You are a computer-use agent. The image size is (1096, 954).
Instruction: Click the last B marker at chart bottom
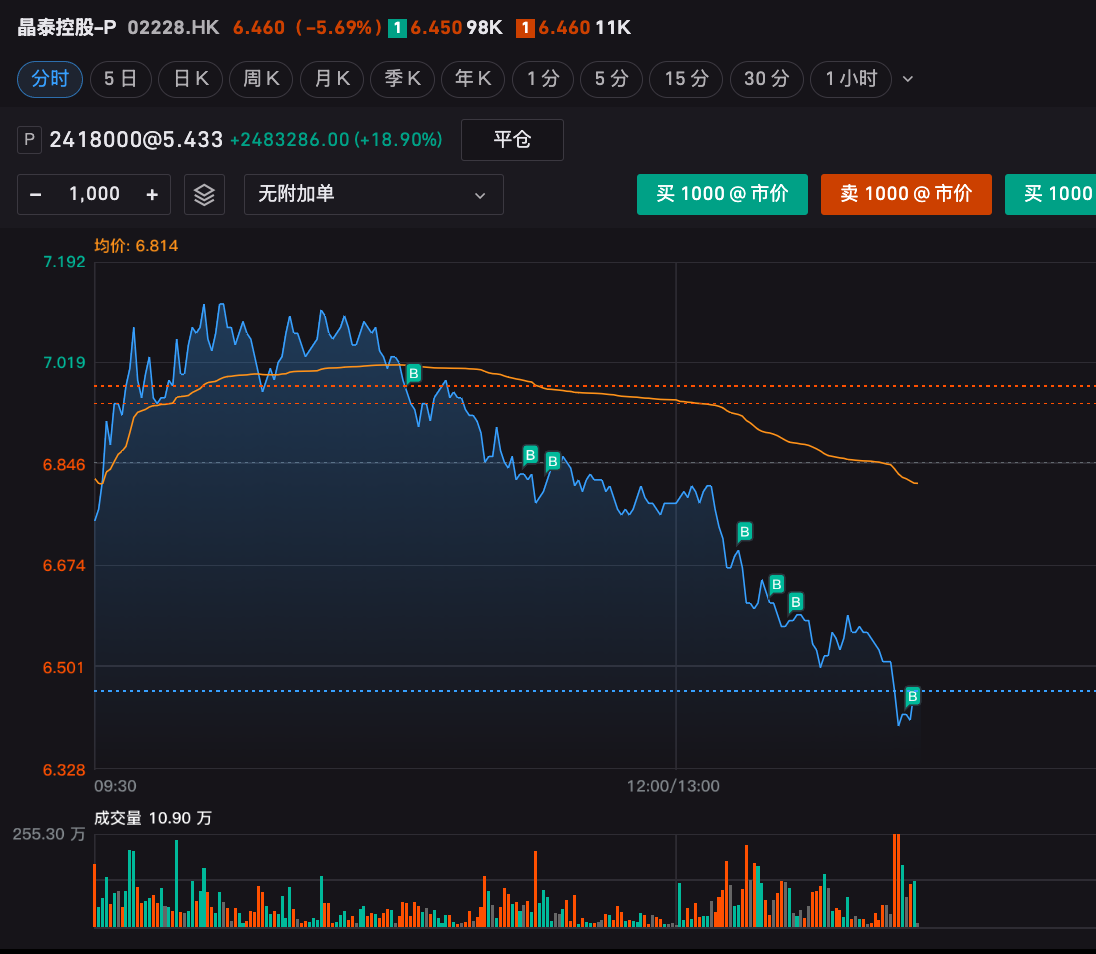coord(911,696)
